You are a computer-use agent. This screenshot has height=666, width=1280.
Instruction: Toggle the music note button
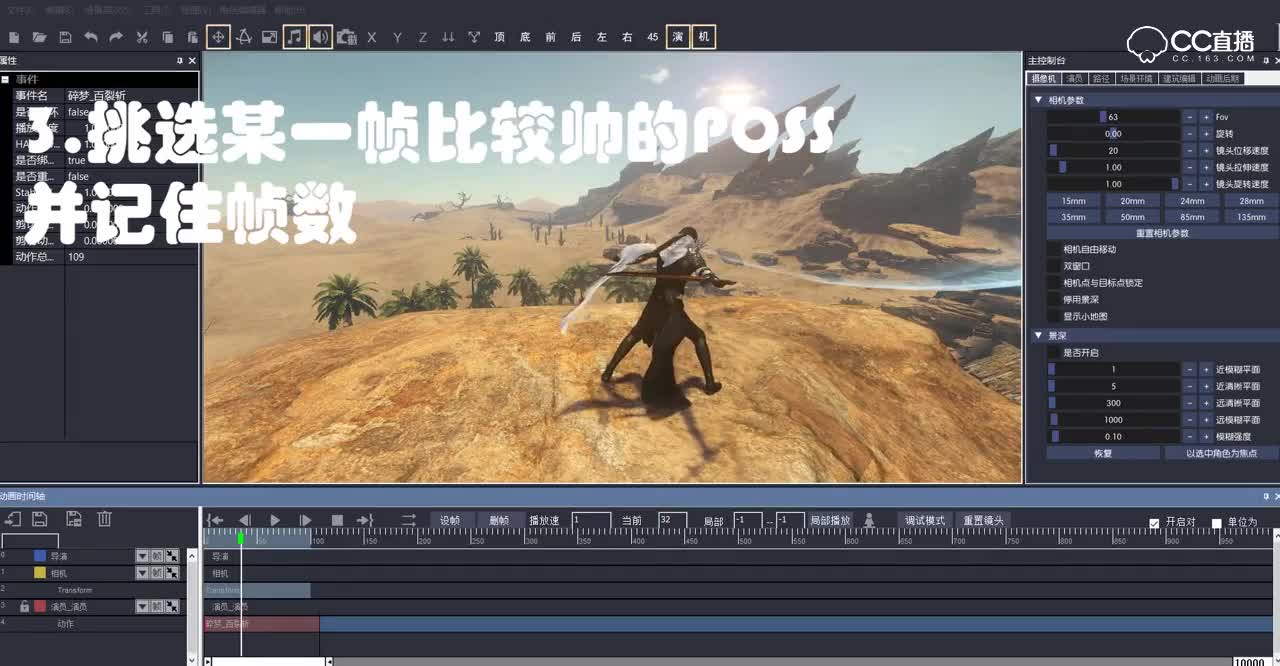click(x=294, y=37)
